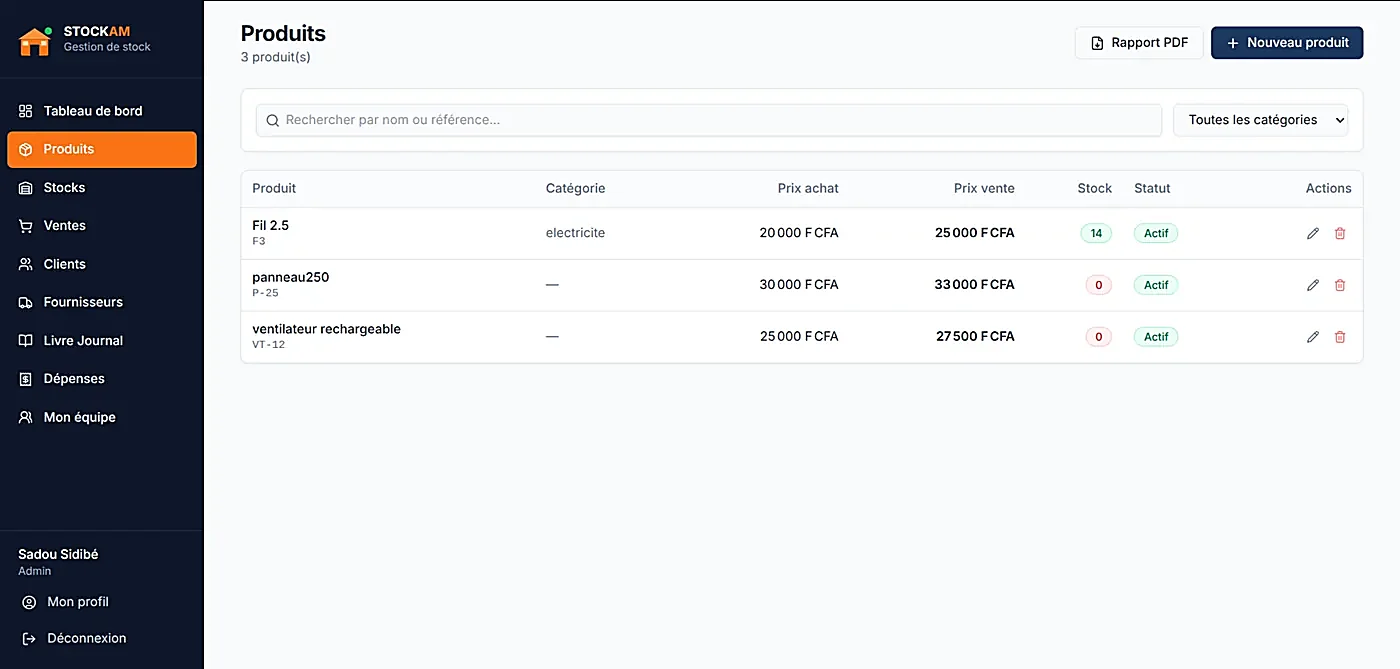The height and width of the screenshot is (669, 1400).
Task: Click the Fournisseurs truck icon
Action: pos(26,302)
